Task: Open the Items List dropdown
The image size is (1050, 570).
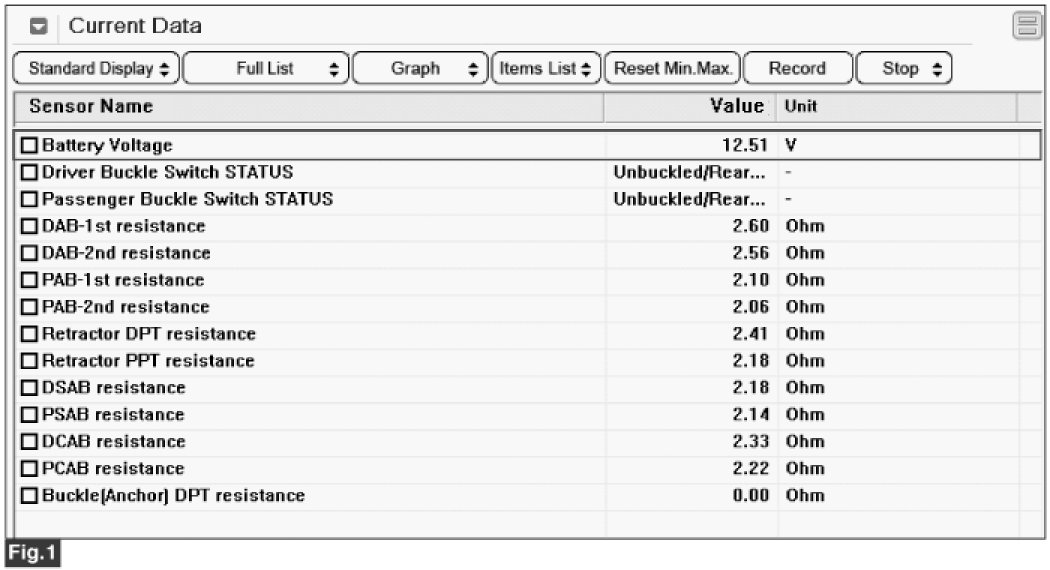Action: pos(546,69)
